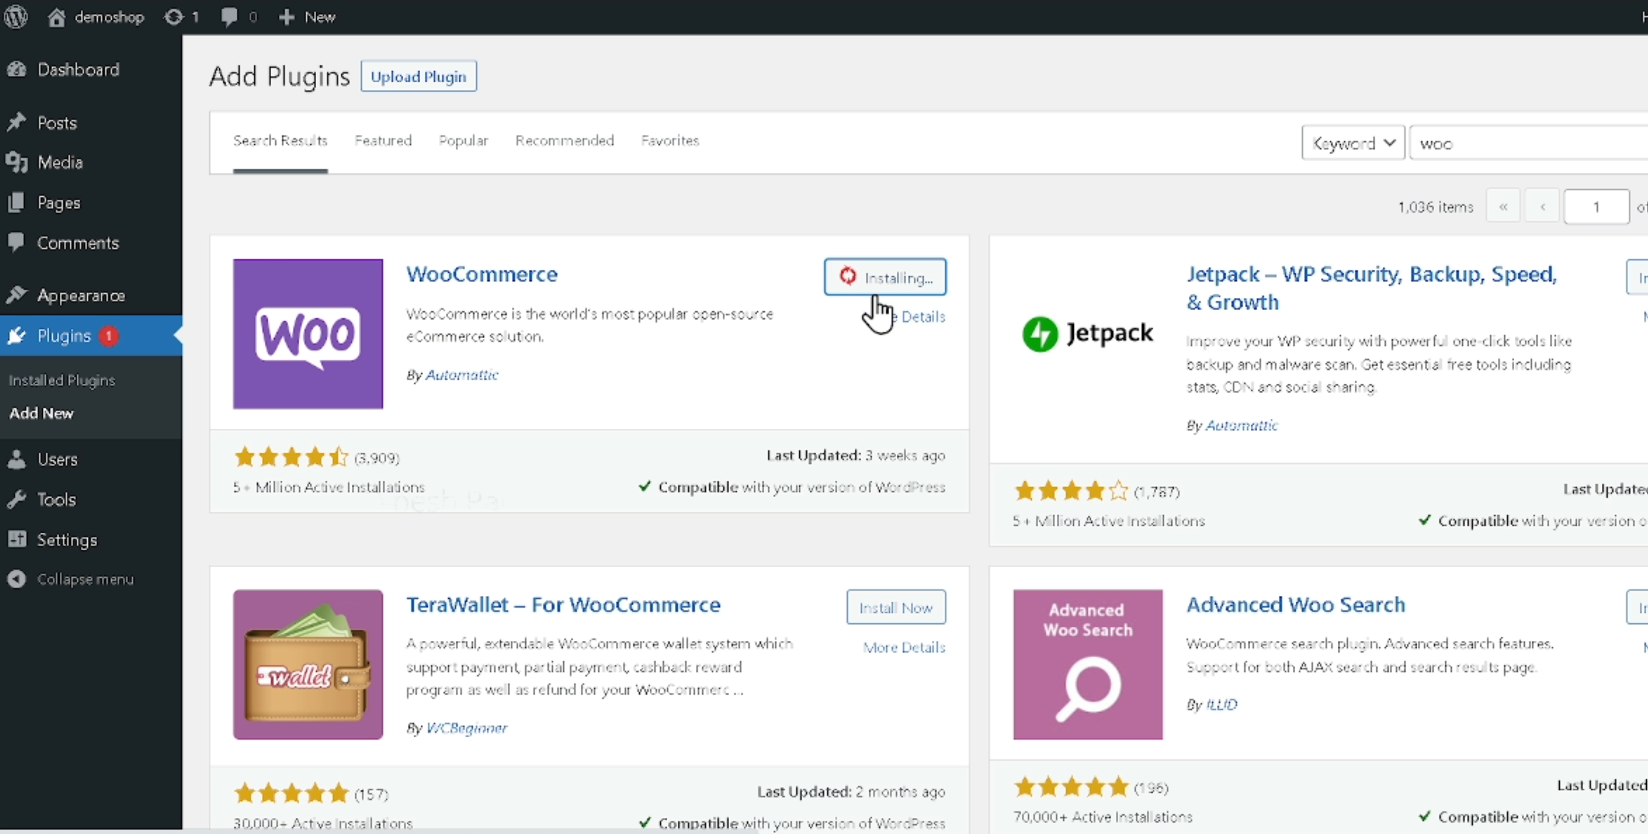Viewport: 1648px width, 834px height.
Task: Click the plugin search input field
Action: (x=1530, y=143)
